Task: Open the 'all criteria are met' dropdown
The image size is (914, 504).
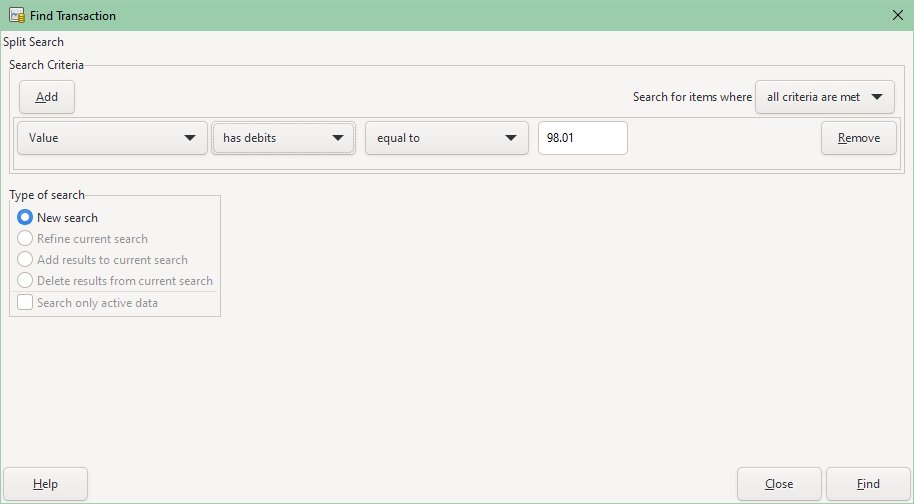Action: 824,97
